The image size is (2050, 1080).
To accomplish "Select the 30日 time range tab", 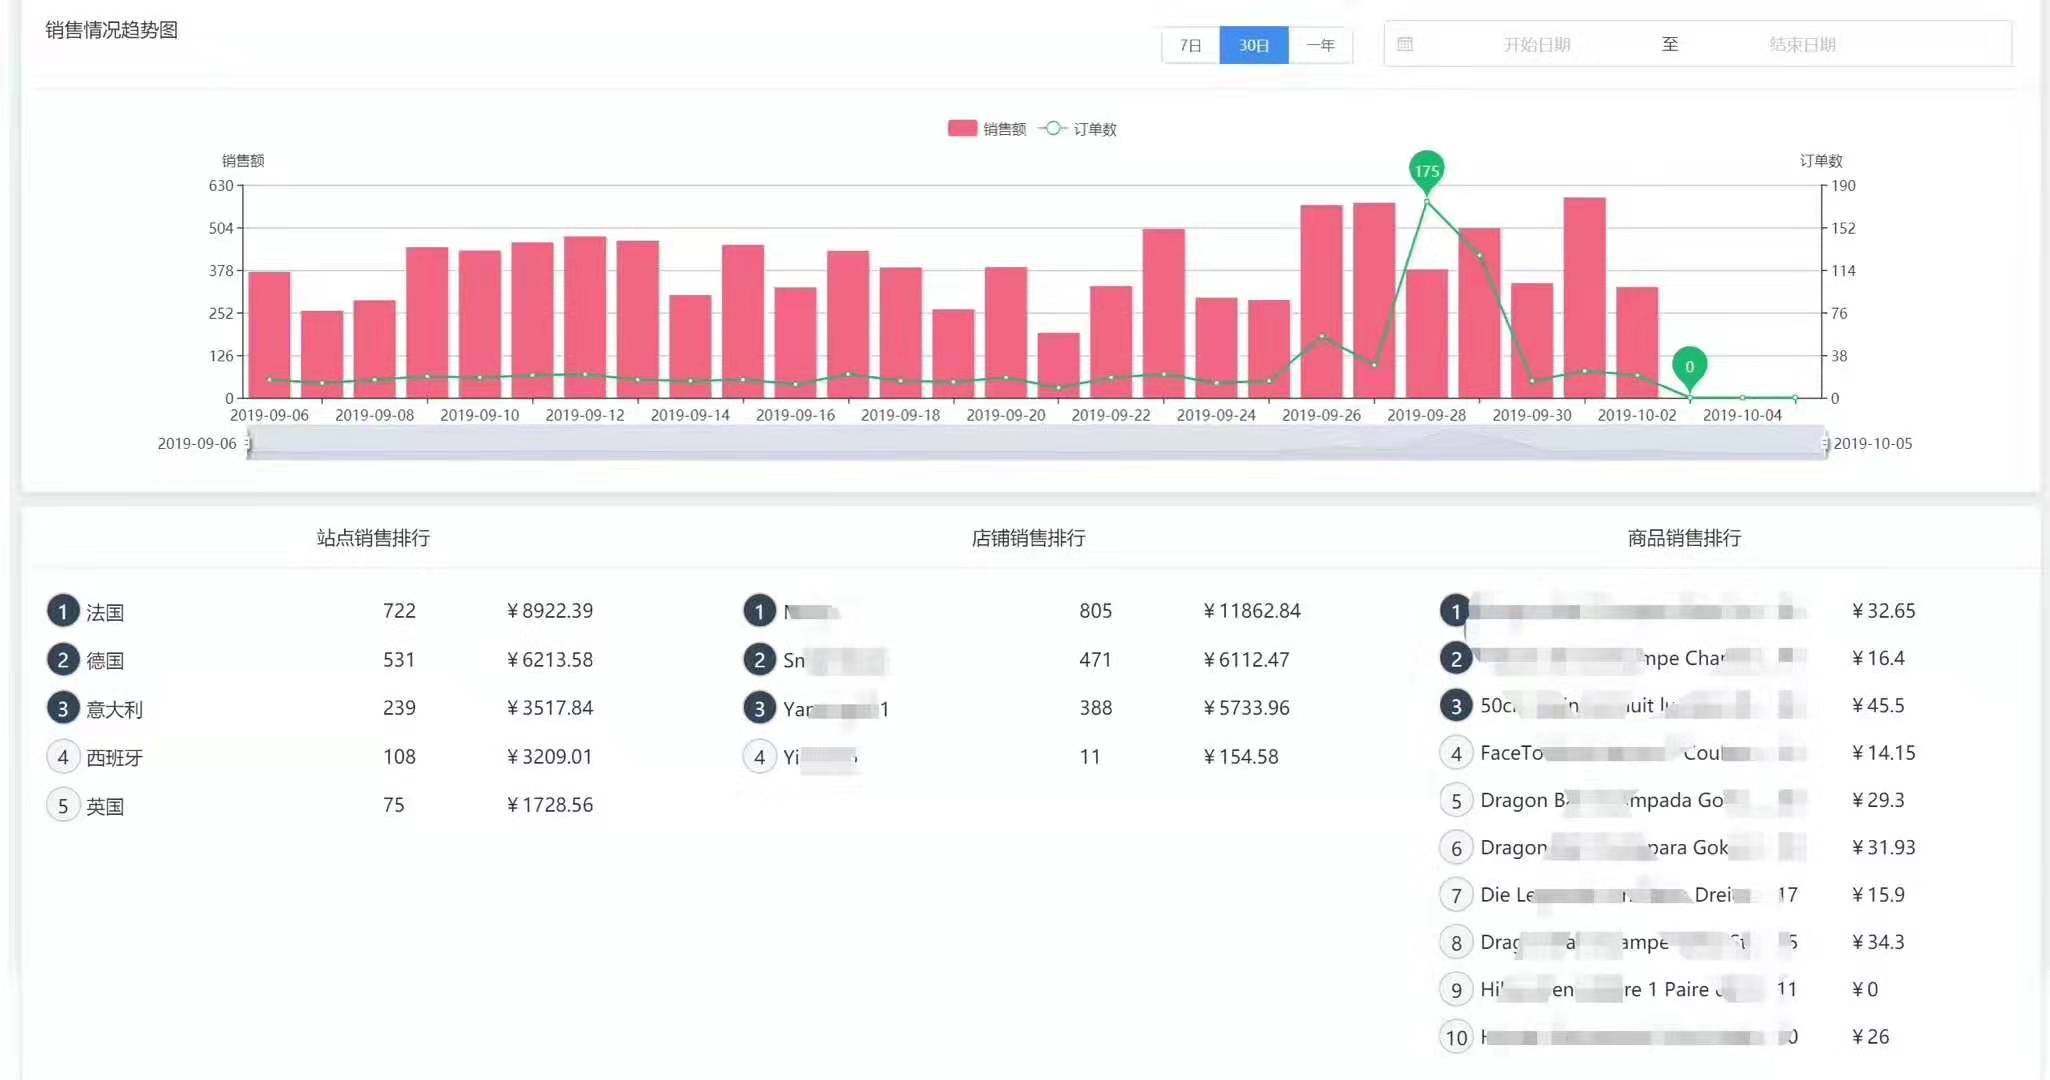I will point(1254,45).
